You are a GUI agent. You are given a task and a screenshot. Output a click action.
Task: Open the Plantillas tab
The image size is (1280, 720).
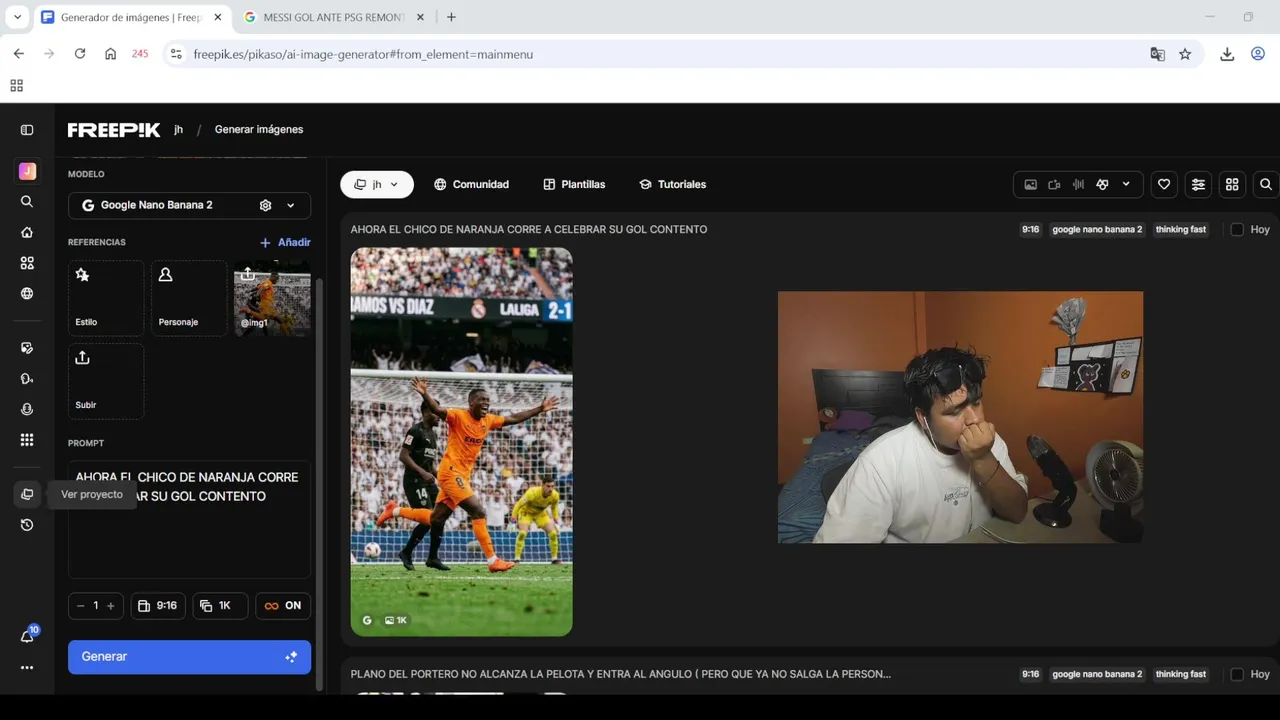pos(574,184)
